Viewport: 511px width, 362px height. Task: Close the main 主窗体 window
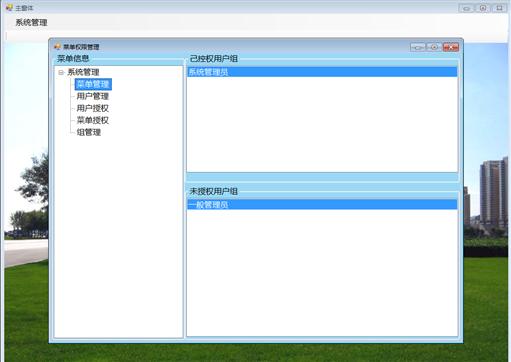coord(499,8)
